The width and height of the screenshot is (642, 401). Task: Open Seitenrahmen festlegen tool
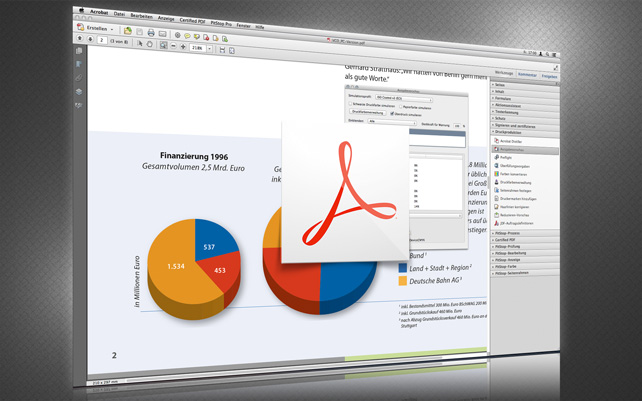(513, 190)
